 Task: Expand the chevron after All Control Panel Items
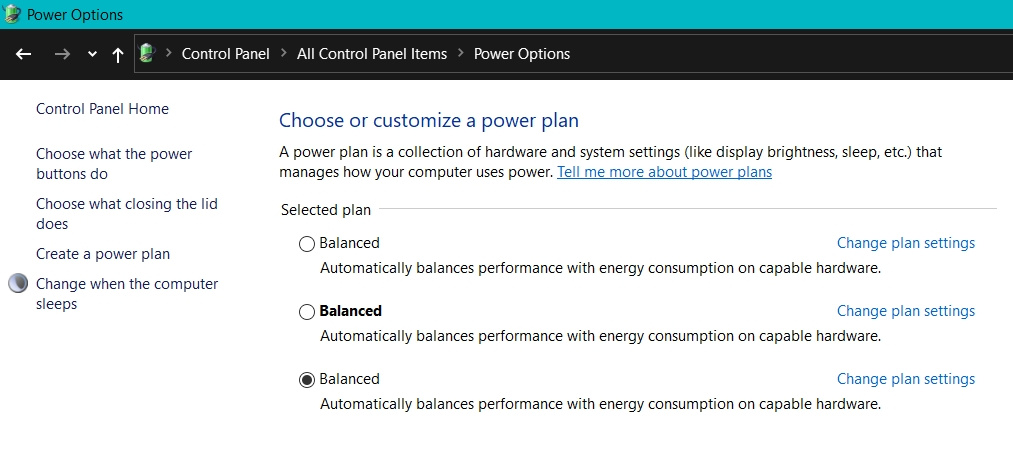[461, 54]
